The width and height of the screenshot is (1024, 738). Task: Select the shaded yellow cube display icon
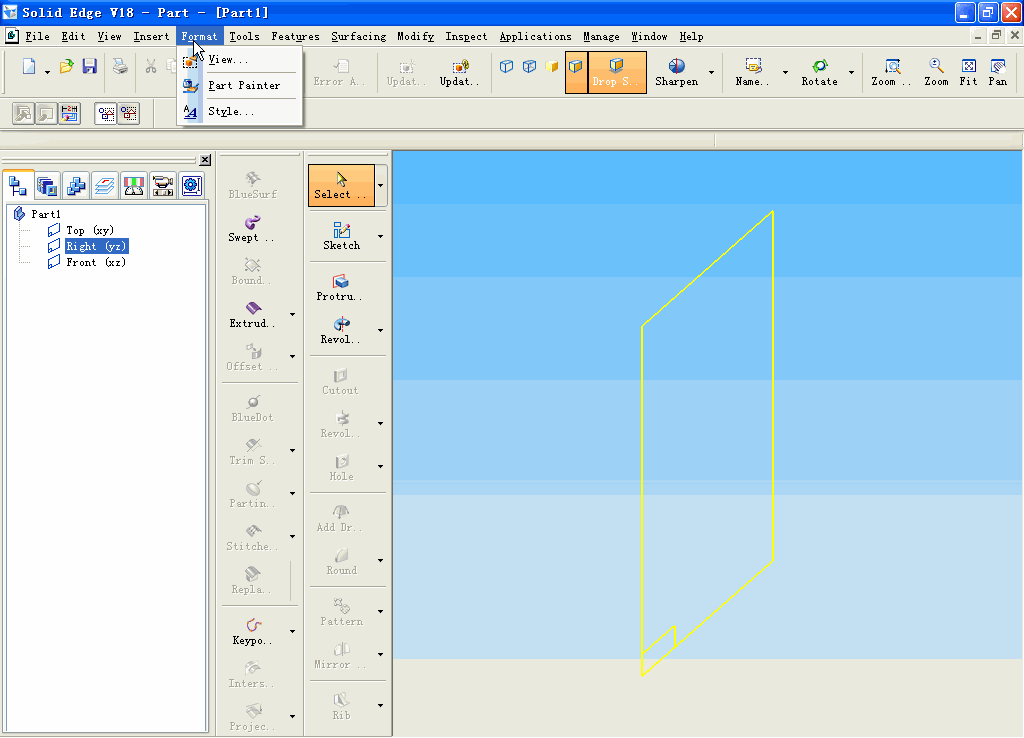[x=552, y=66]
